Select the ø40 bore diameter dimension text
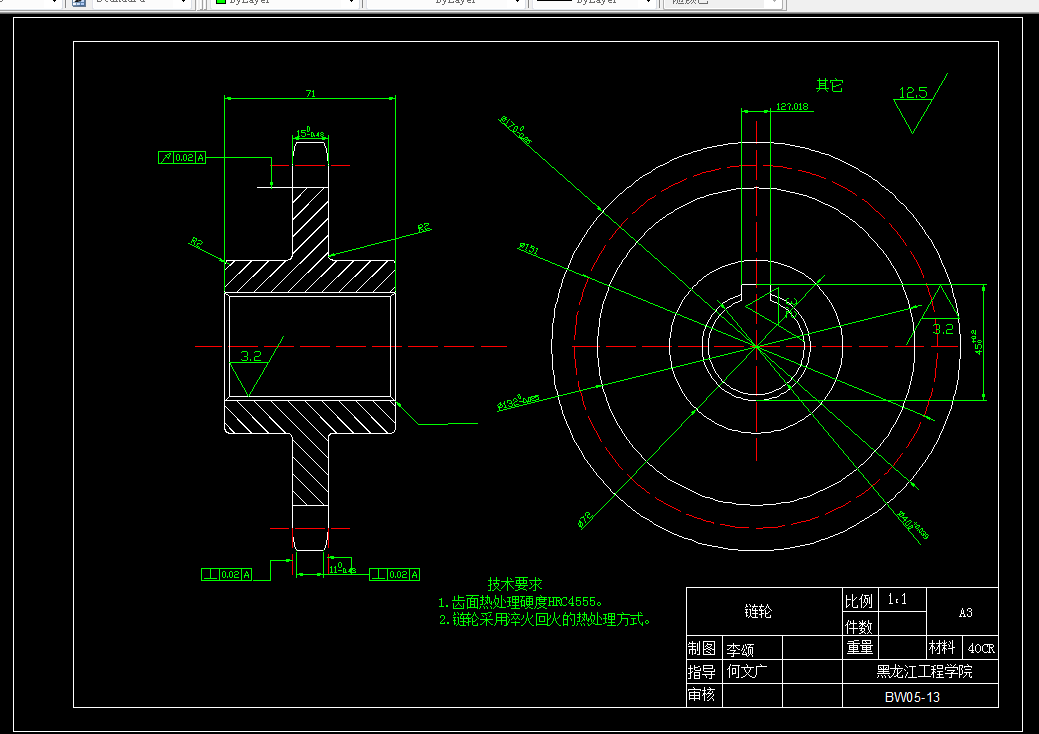The image size is (1039, 734). click(912, 524)
